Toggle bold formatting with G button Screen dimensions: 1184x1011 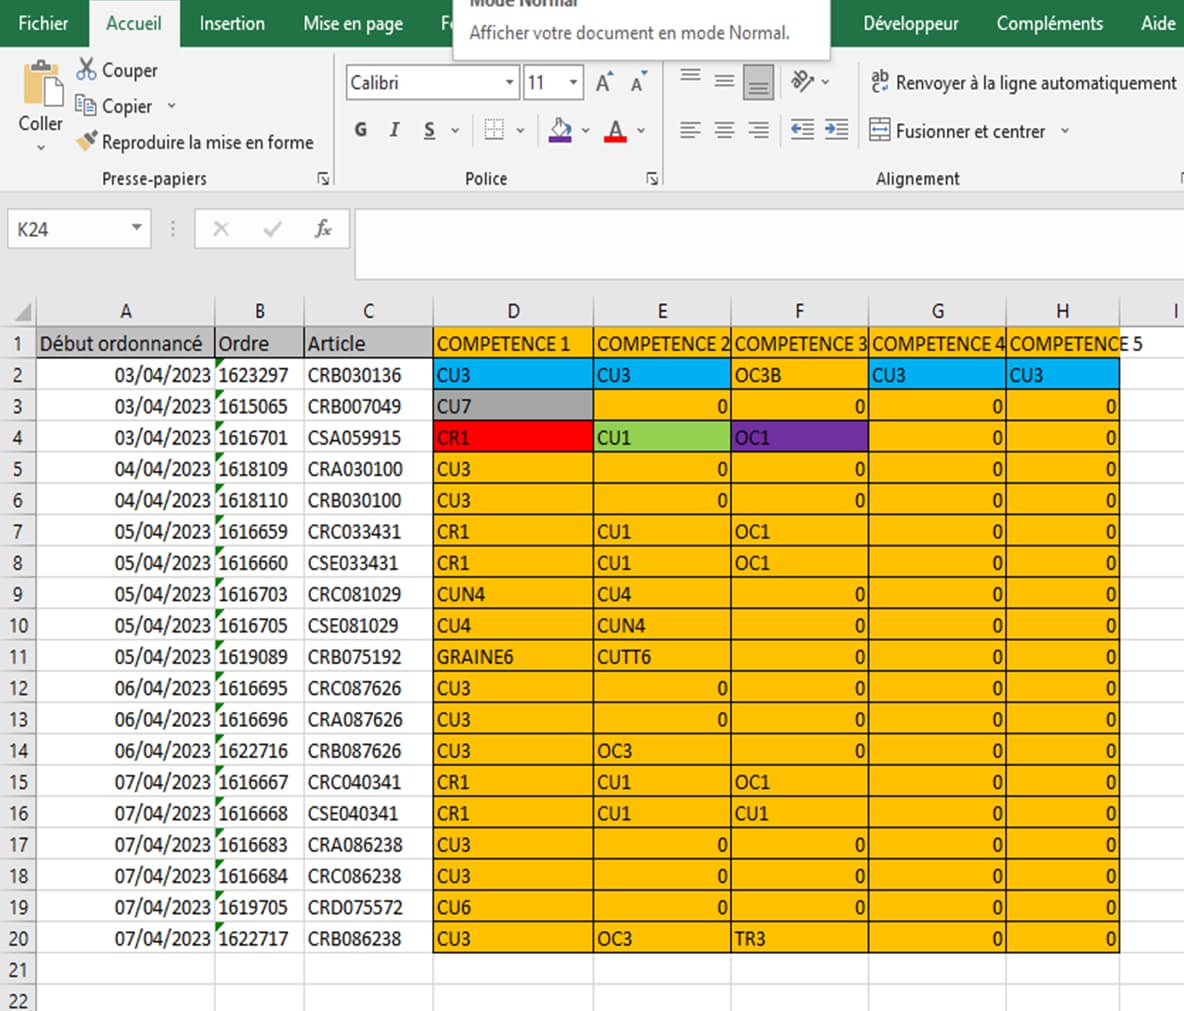(361, 130)
